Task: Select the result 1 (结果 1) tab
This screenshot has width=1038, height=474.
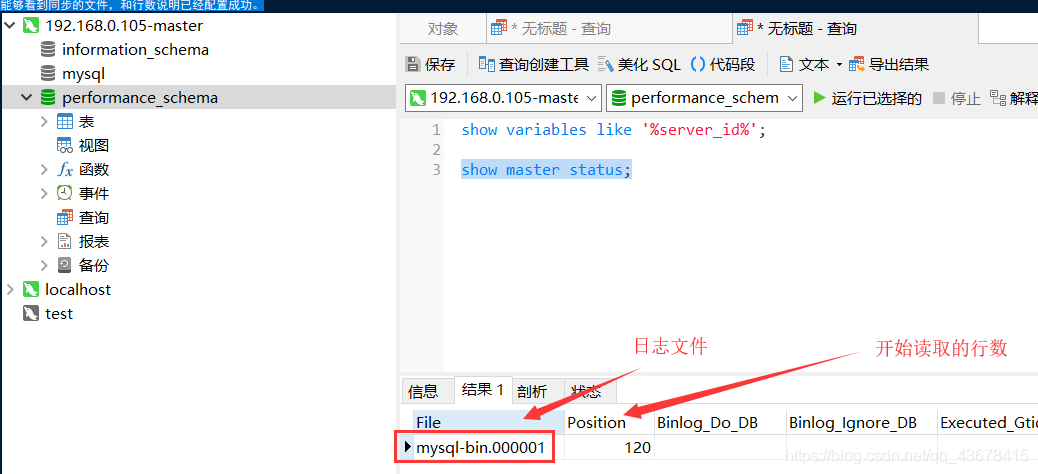Action: 483,390
